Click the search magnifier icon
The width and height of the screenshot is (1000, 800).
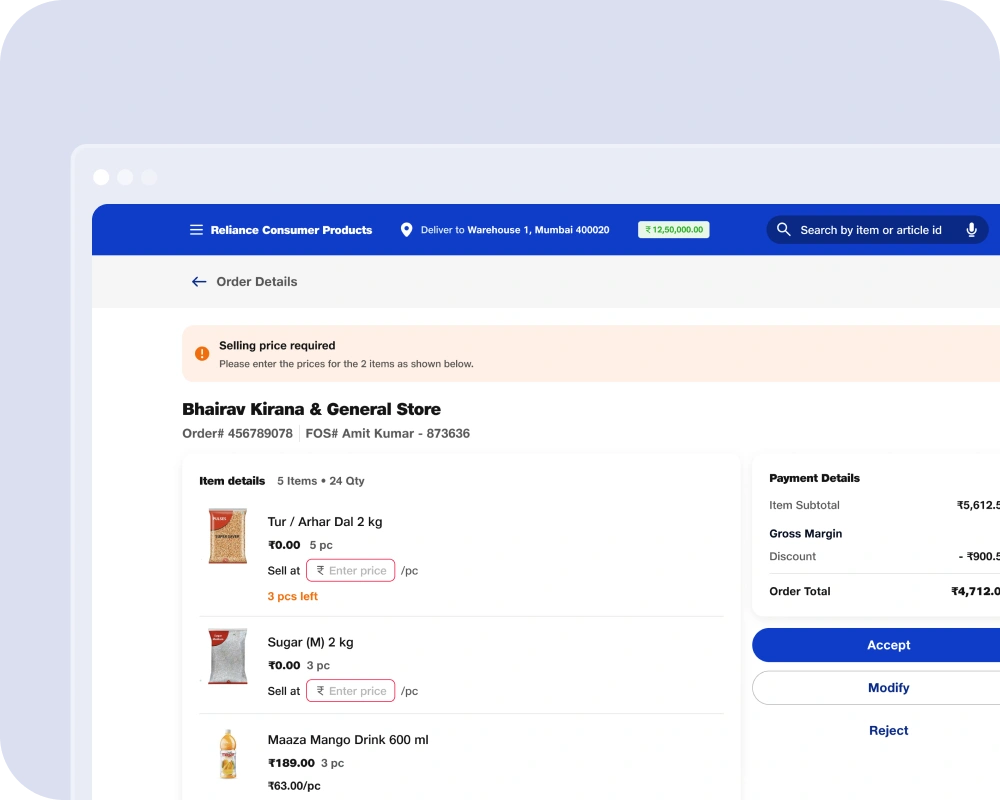(784, 230)
